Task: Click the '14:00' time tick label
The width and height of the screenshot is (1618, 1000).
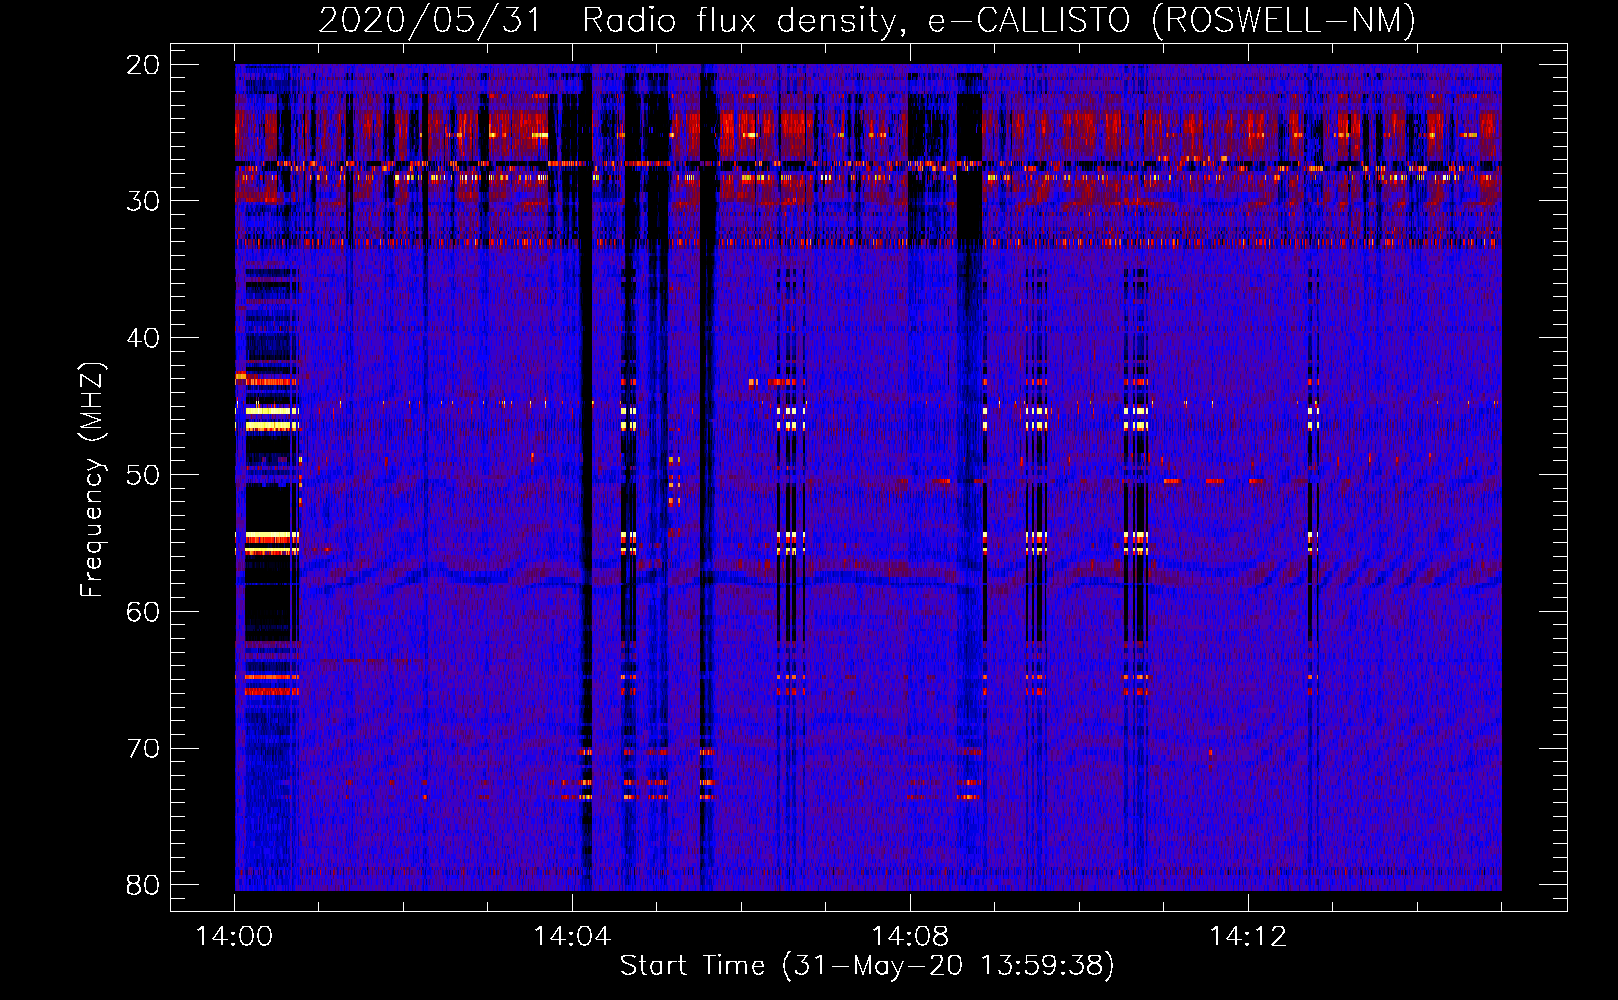Action: tap(234, 937)
